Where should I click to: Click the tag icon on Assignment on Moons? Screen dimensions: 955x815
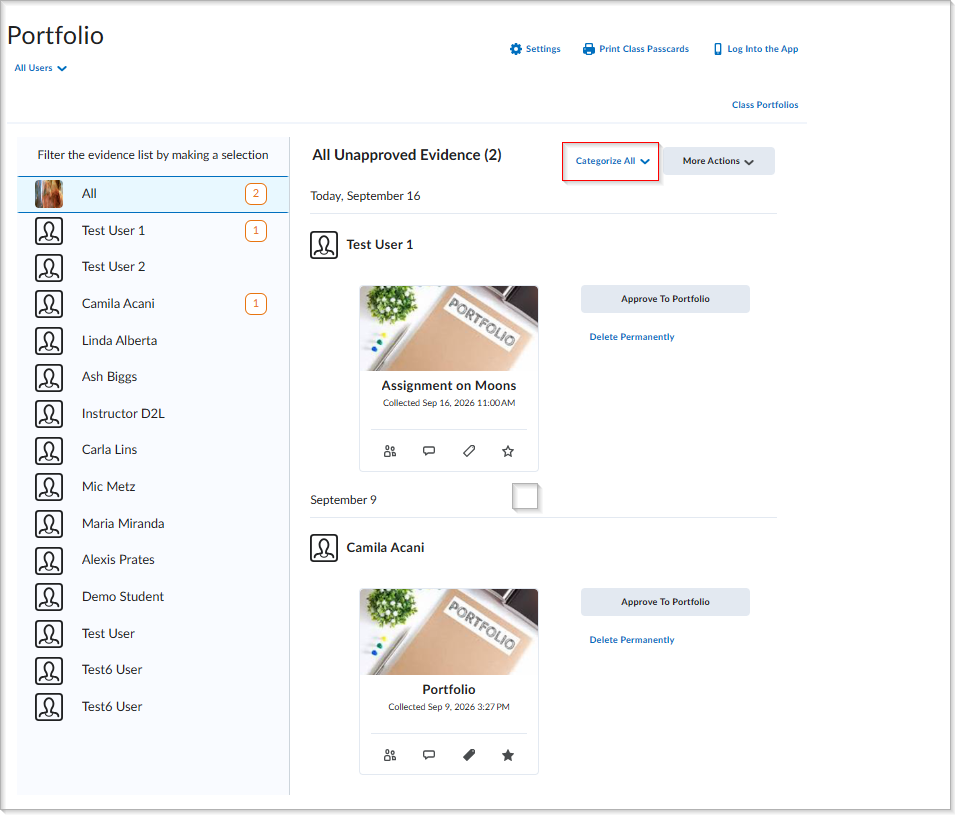click(x=468, y=451)
